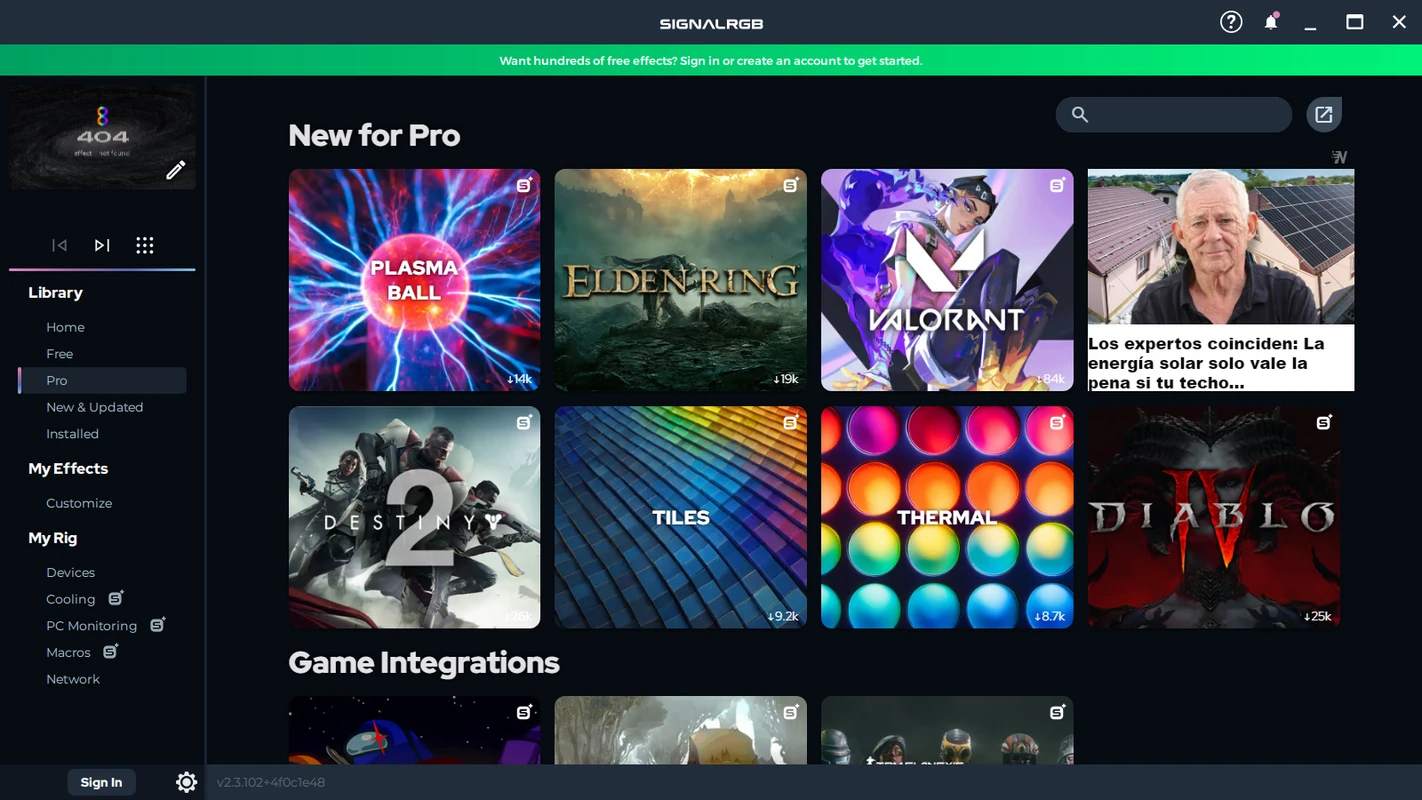Open PC Monitoring page
Viewport: 1422px width, 800px height.
[x=91, y=626]
